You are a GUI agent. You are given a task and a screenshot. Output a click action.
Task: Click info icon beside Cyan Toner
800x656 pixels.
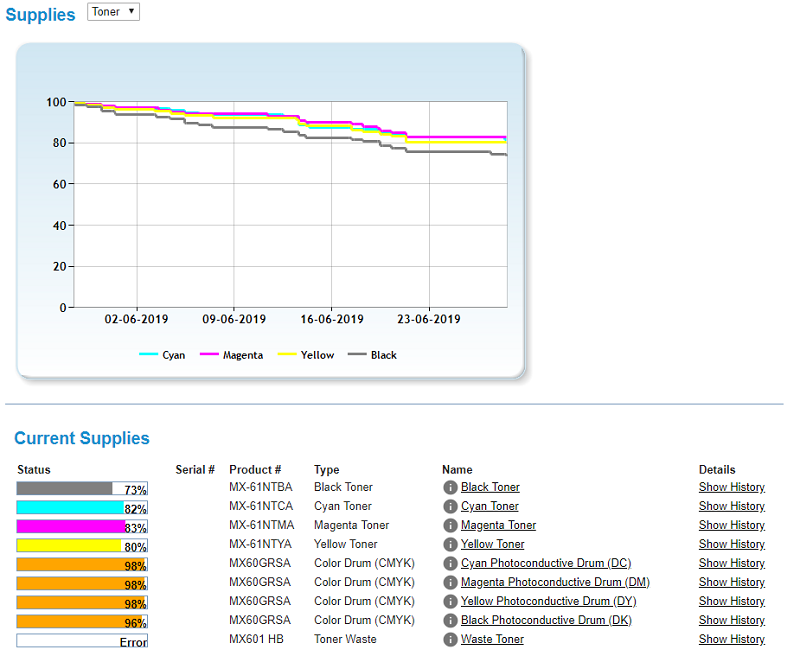click(450, 507)
